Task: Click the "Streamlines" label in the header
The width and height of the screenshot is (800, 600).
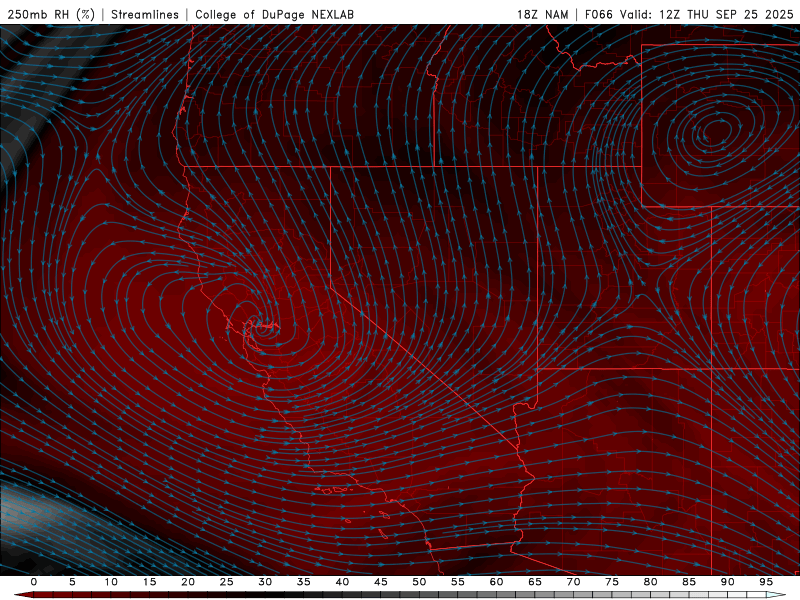Action: (x=145, y=14)
